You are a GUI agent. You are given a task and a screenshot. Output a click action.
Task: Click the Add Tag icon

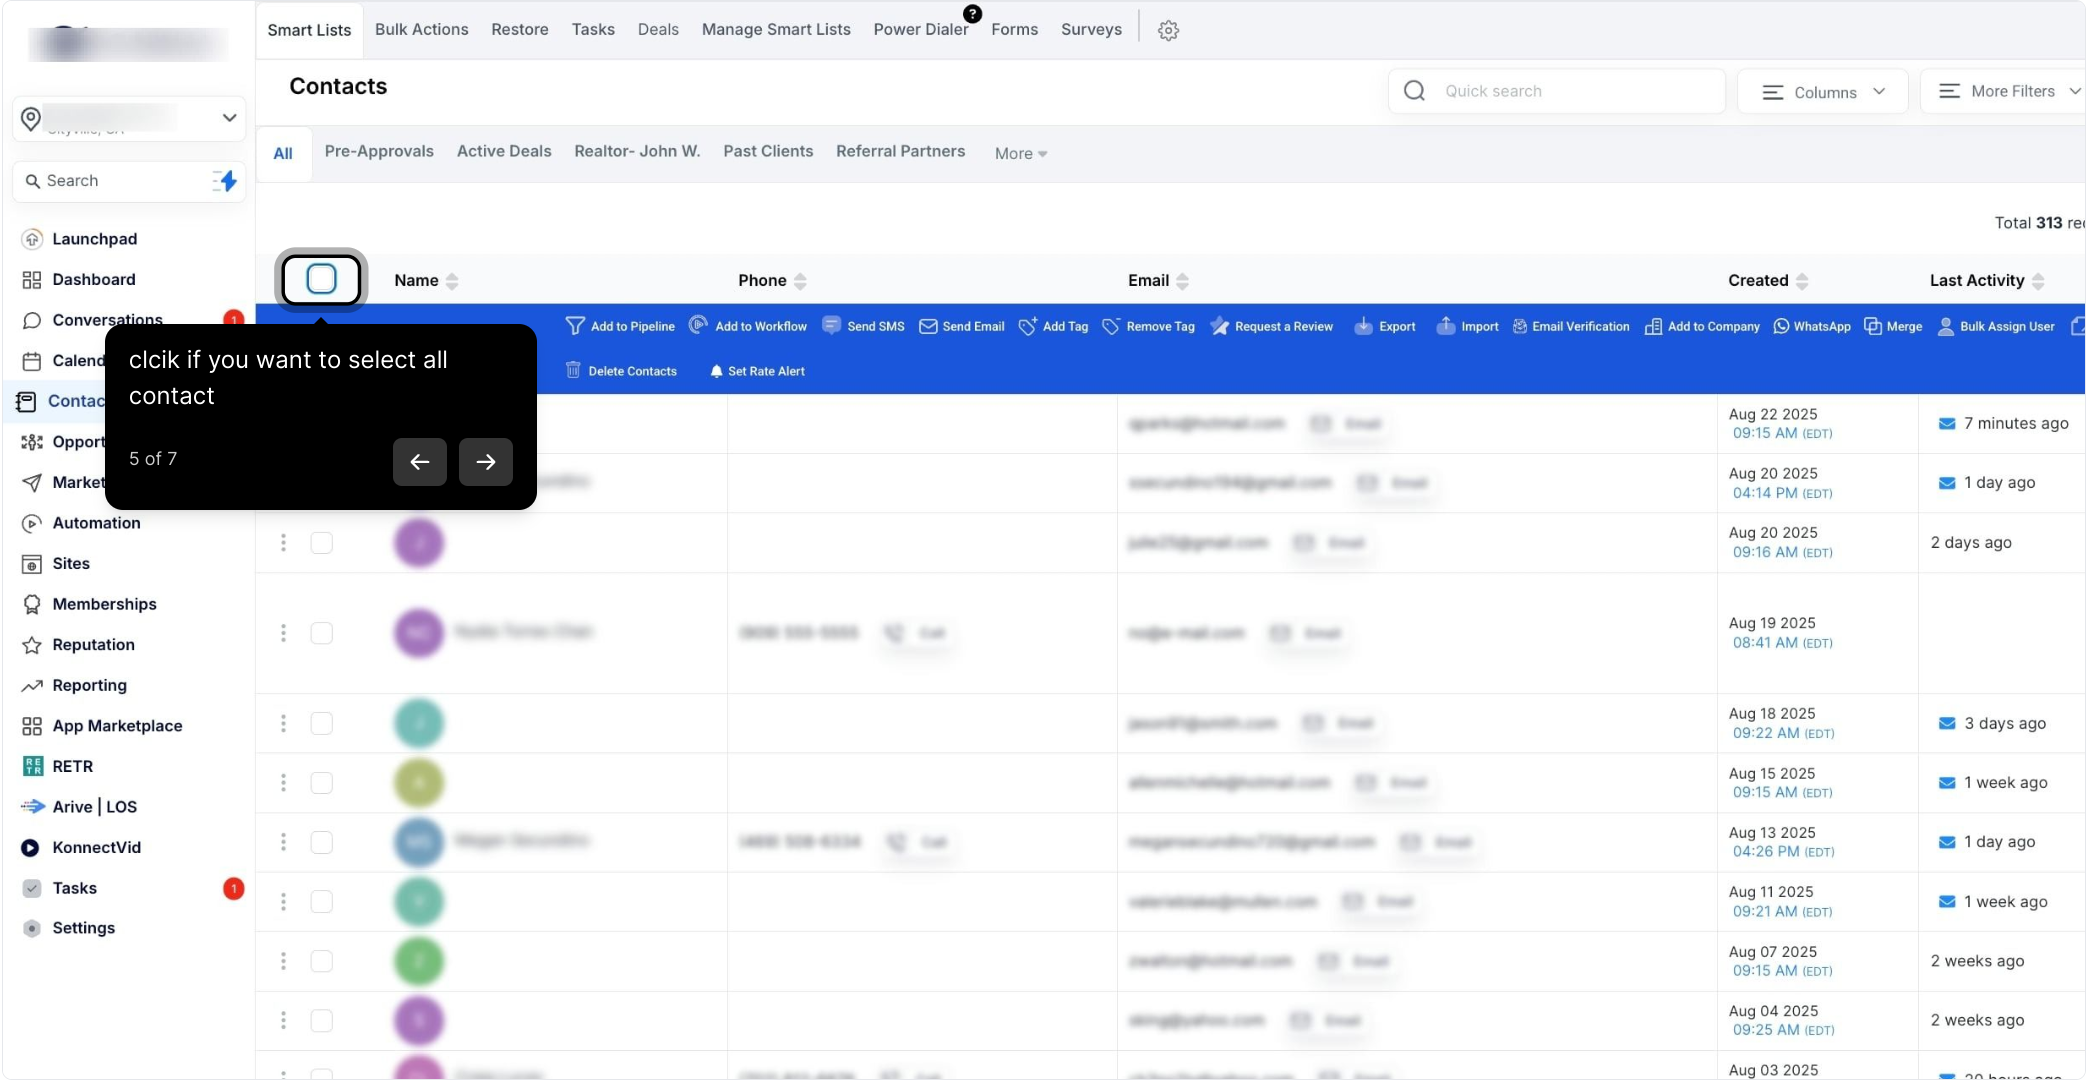(x=1027, y=326)
